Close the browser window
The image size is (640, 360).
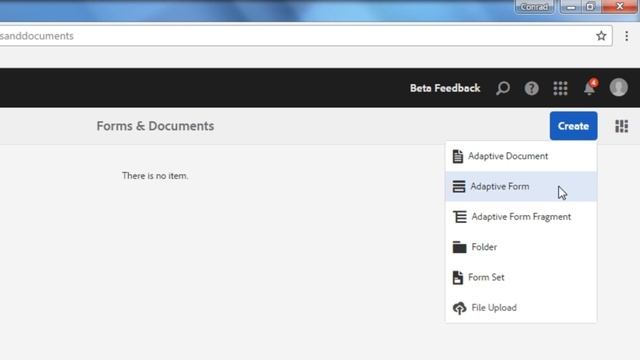click(x=620, y=7)
